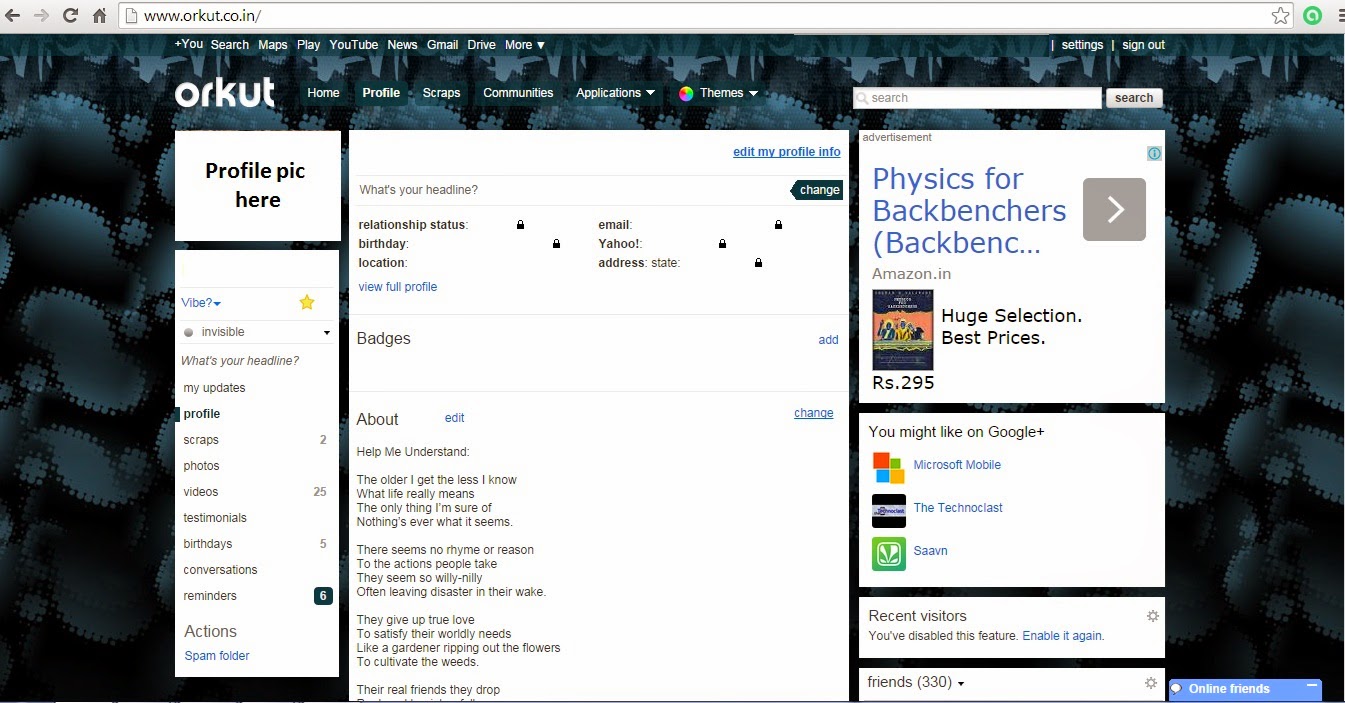Image resolution: width=1345 pixels, height=703 pixels.
Task: Click the physics book cover thumbnail
Action: click(x=903, y=330)
